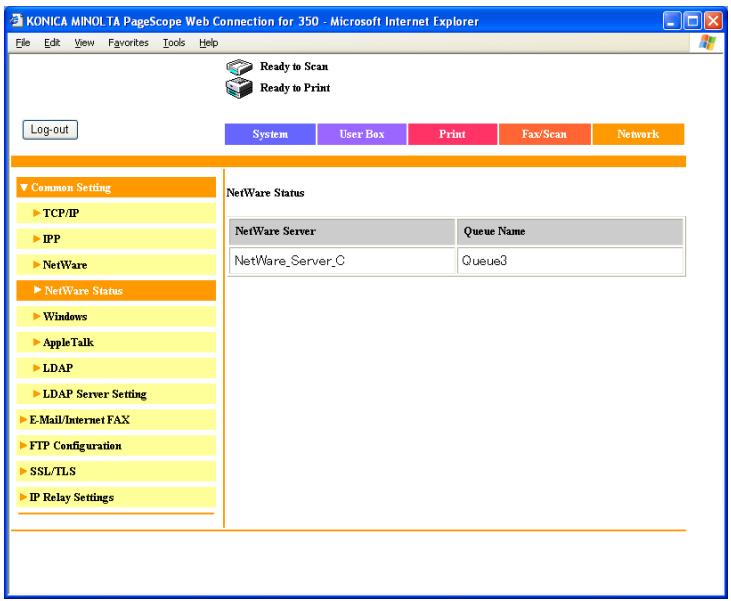Close the Internet Explorer window

pyautogui.click(x=713, y=21)
